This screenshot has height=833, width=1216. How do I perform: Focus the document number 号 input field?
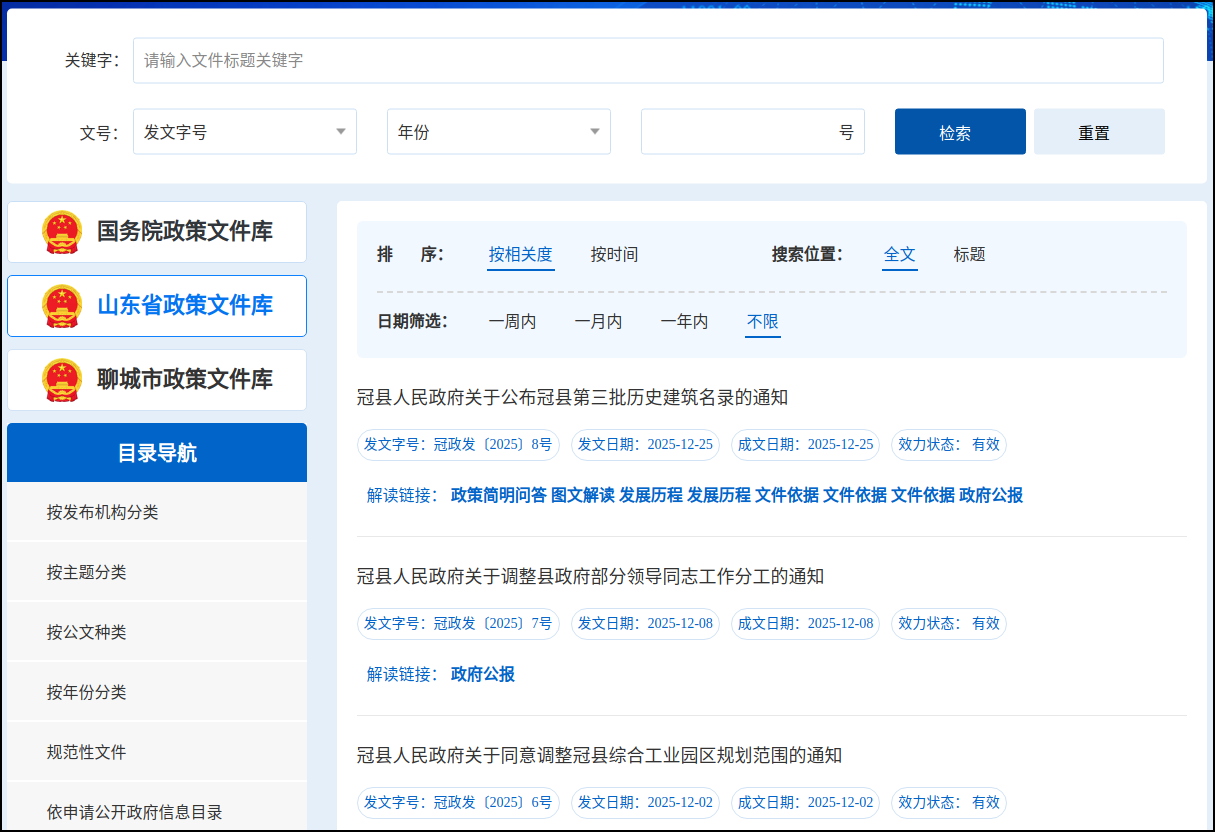coord(753,132)
